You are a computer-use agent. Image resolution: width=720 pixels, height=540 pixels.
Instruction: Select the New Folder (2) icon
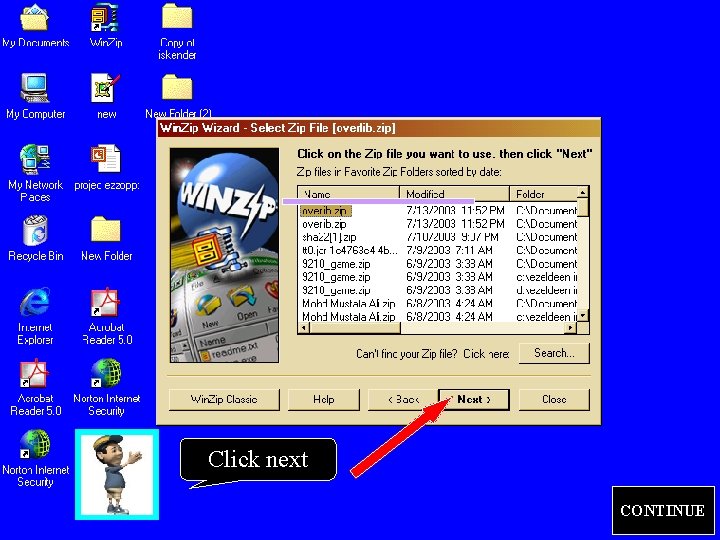point(178,96)
